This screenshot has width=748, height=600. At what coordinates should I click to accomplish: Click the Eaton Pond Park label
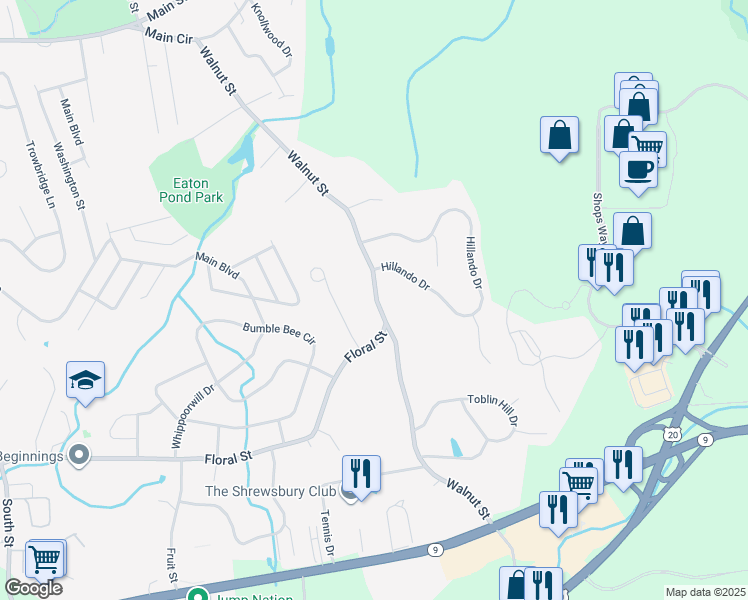point(191,190)
